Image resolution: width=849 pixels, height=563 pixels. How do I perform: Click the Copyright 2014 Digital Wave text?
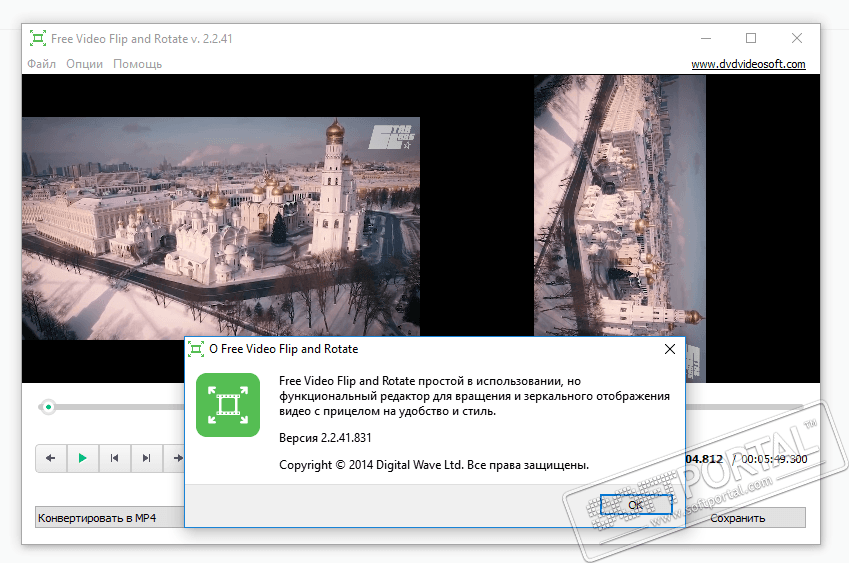click(434, 465)
